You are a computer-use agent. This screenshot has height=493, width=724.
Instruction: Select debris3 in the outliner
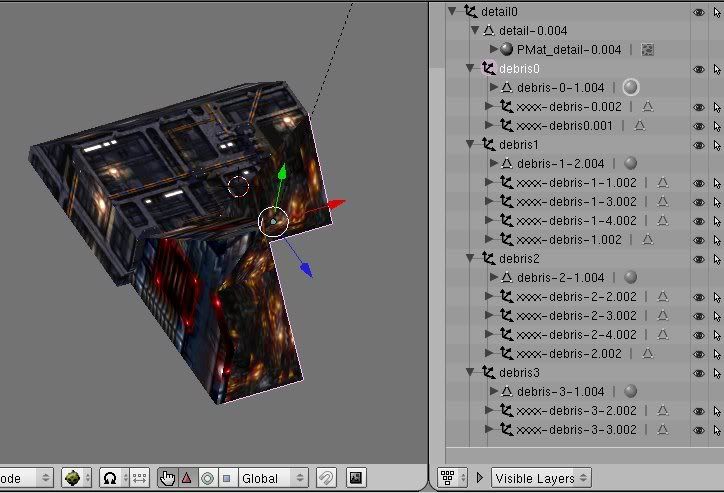[x=518, y=372]
